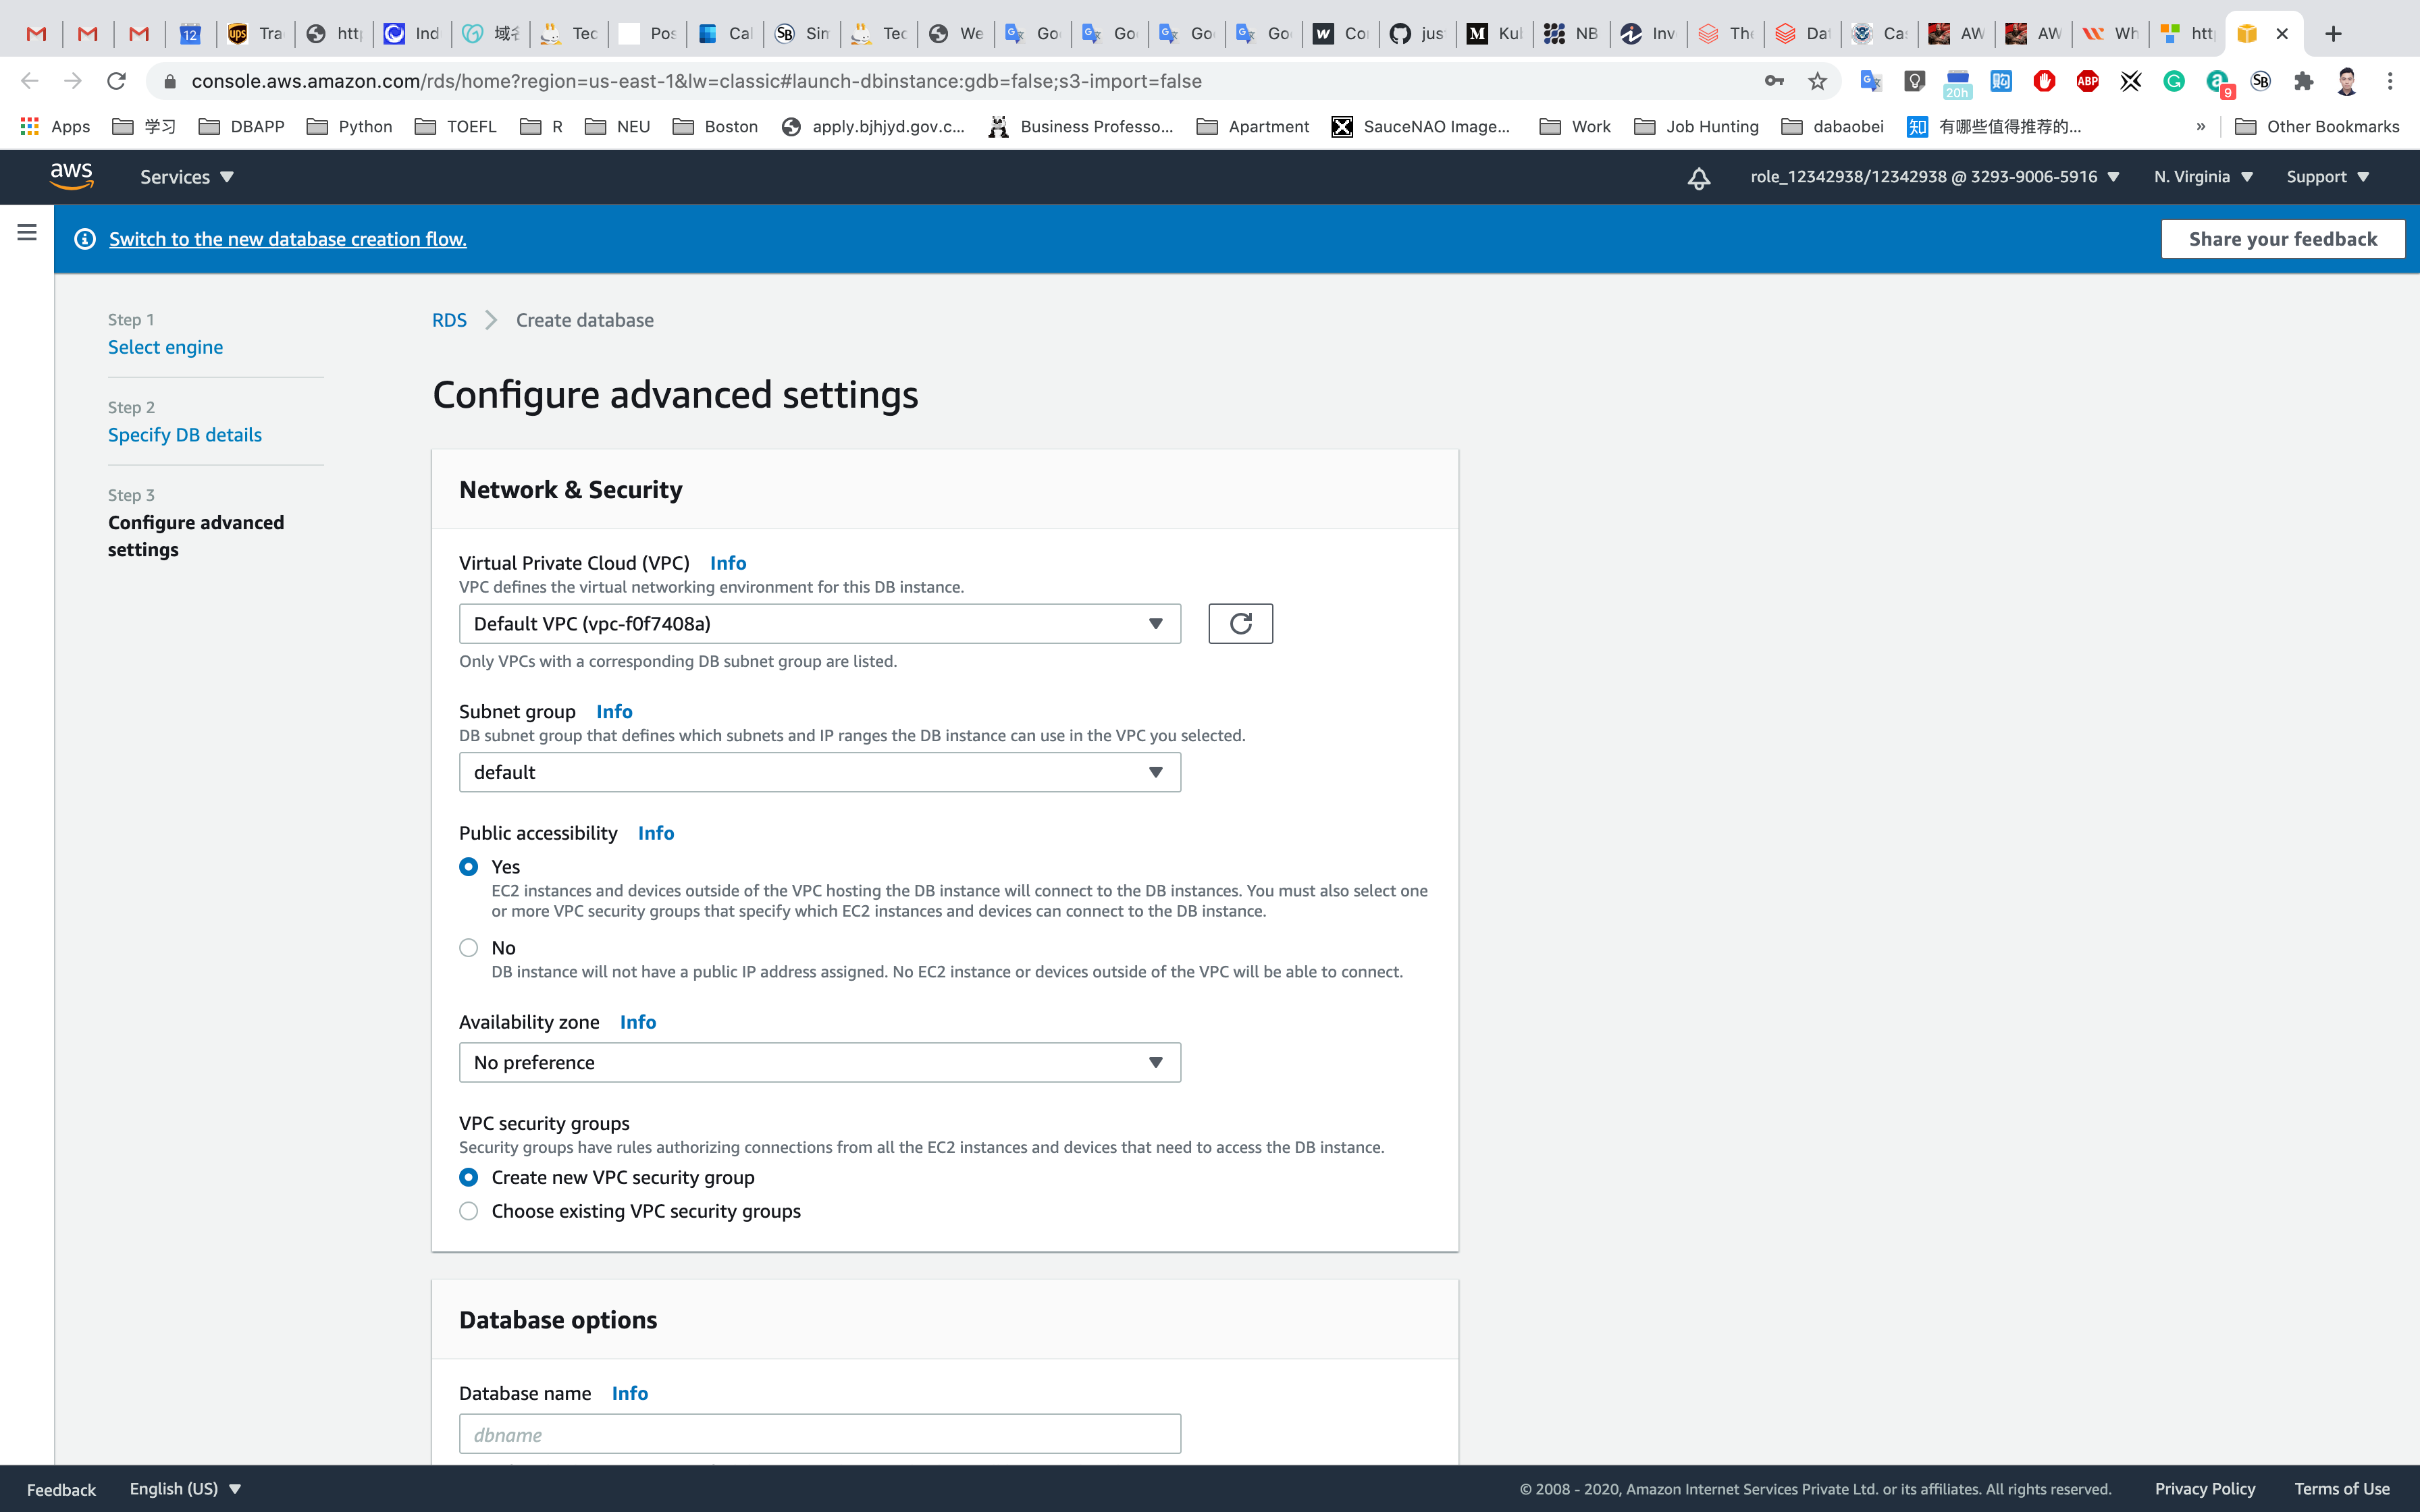
Task: Open the Virtual Private Cloud dropdown
Action: pyautogui.click(x=819, y=624)
